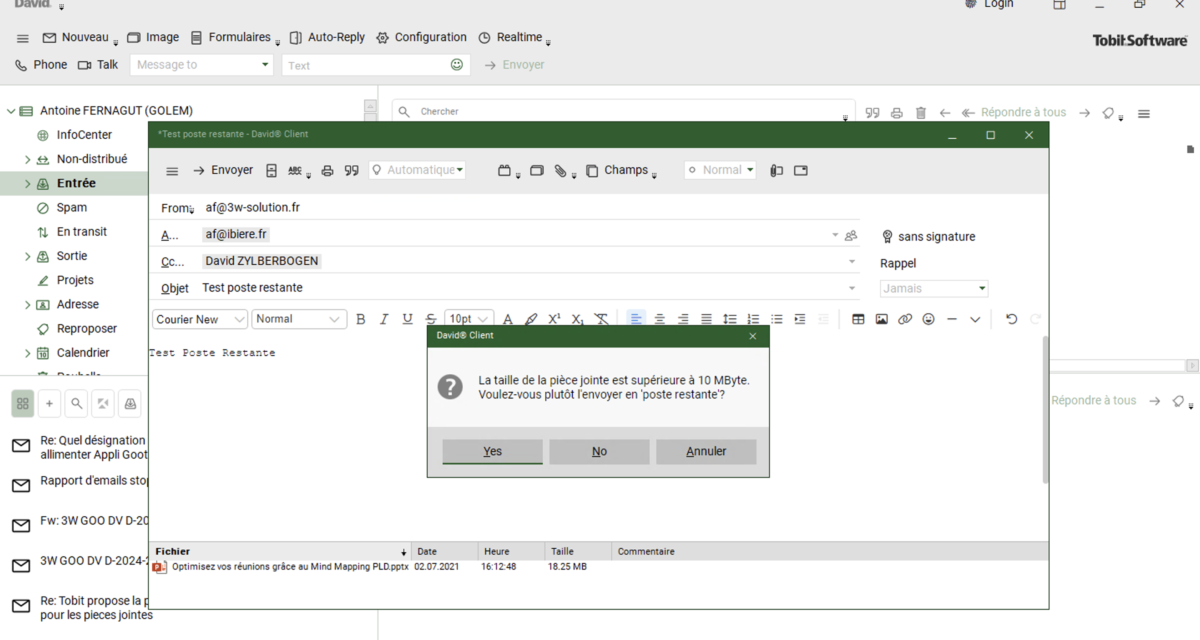The image size is (1200, 640).
Task: Insert a table
Action: click(858, 319)
